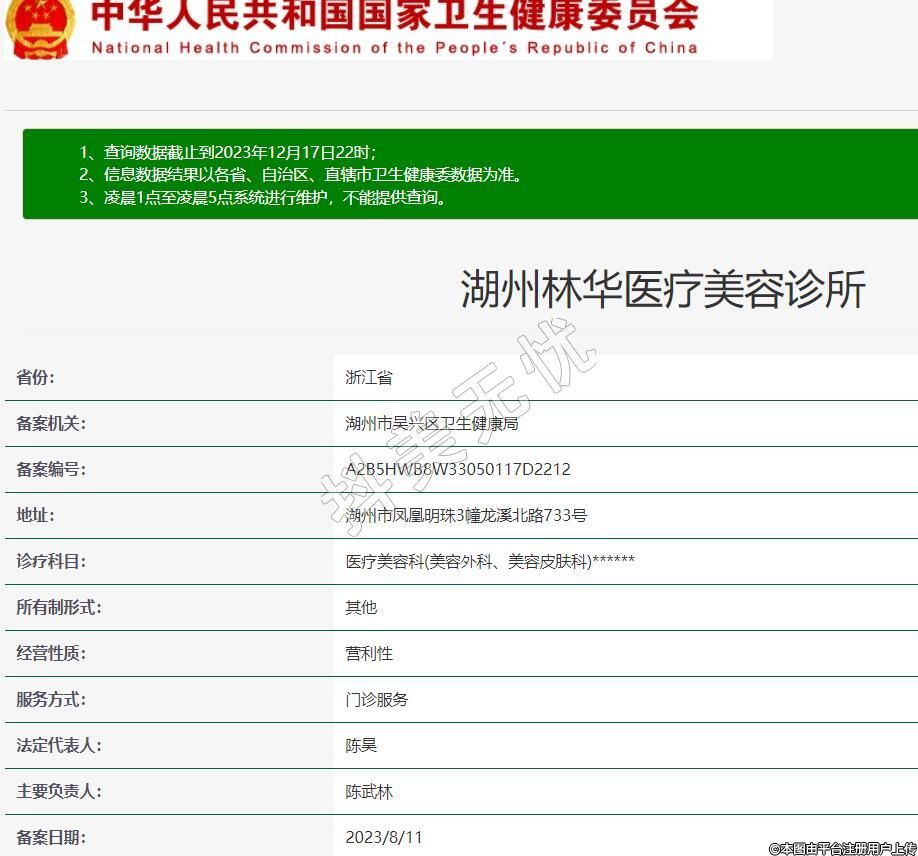The width and height of the screenshot is (918, 856).
Task: Click the 诊疗科目 medical subjects value
Action: (x=490, y=561)
